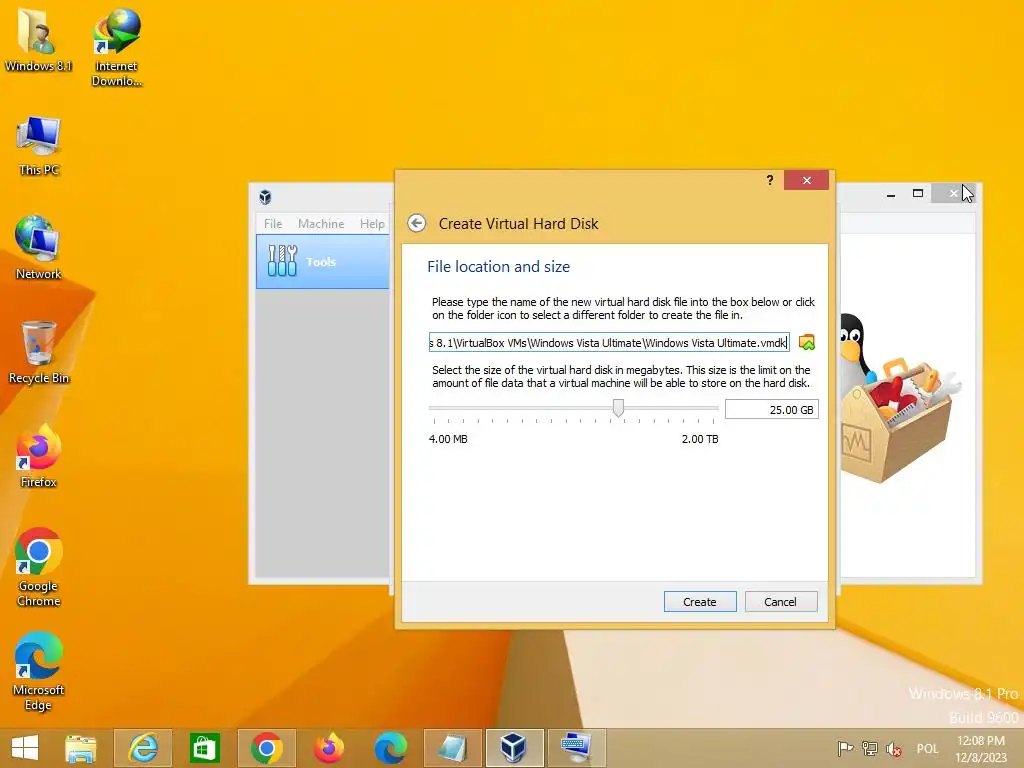
Task: Open the notepad-like taskbar app
Action: point(452,748)
